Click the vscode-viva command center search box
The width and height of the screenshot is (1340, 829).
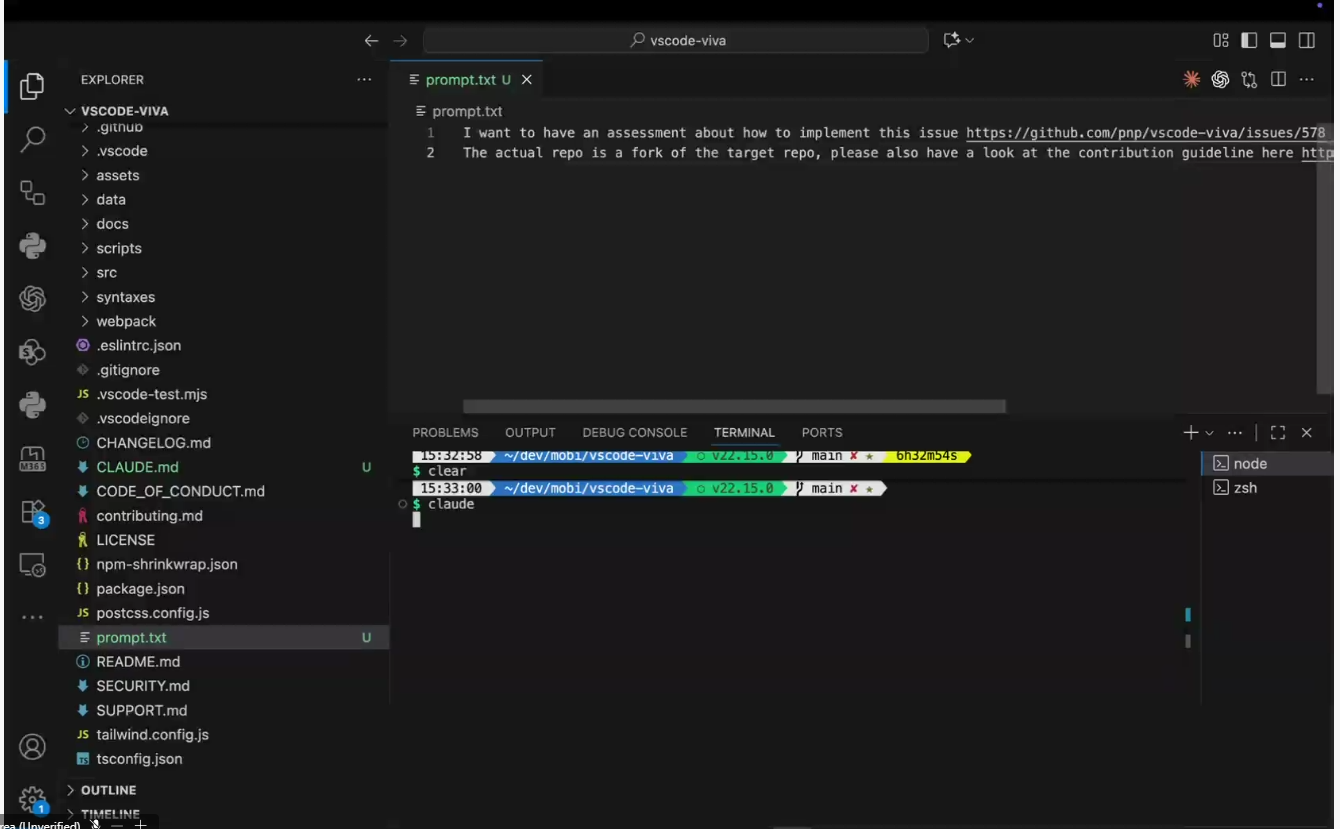tap(676, 41)
